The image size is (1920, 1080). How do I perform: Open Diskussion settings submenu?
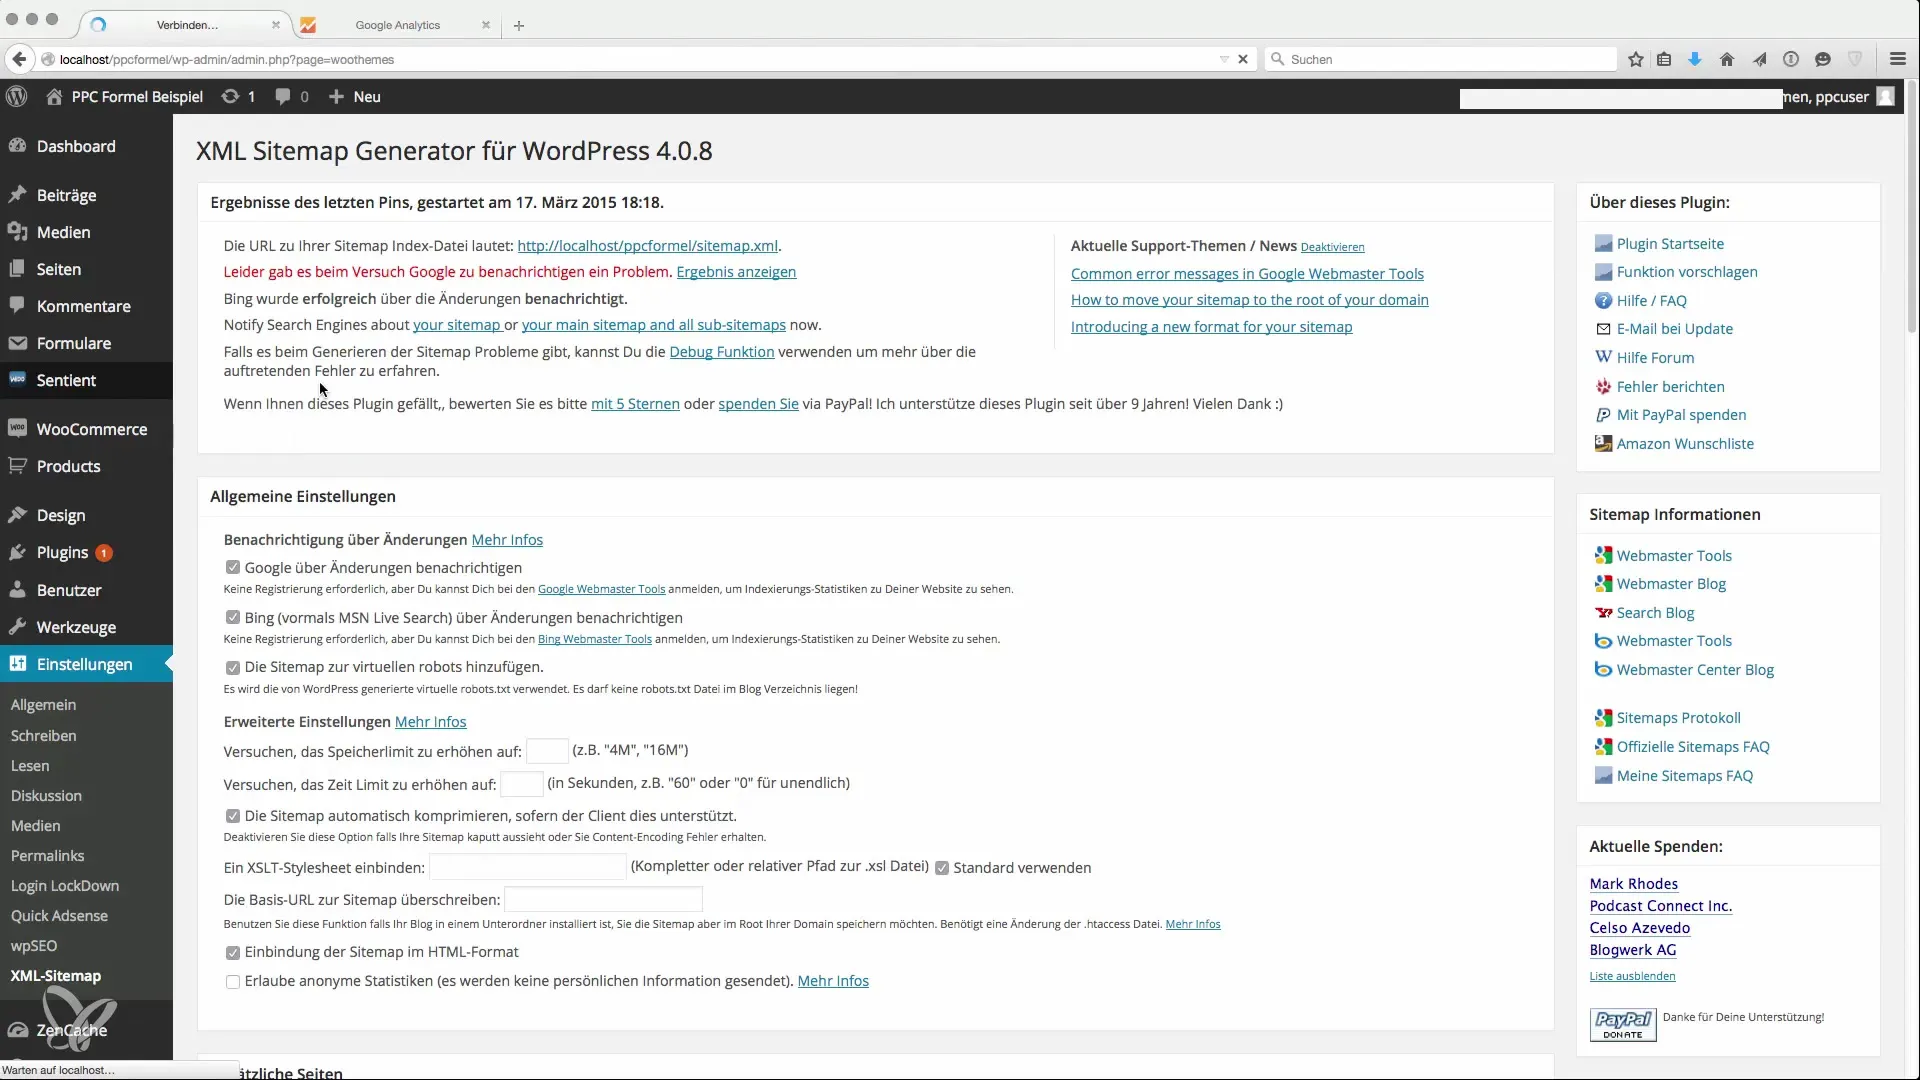tap(46, 796)
